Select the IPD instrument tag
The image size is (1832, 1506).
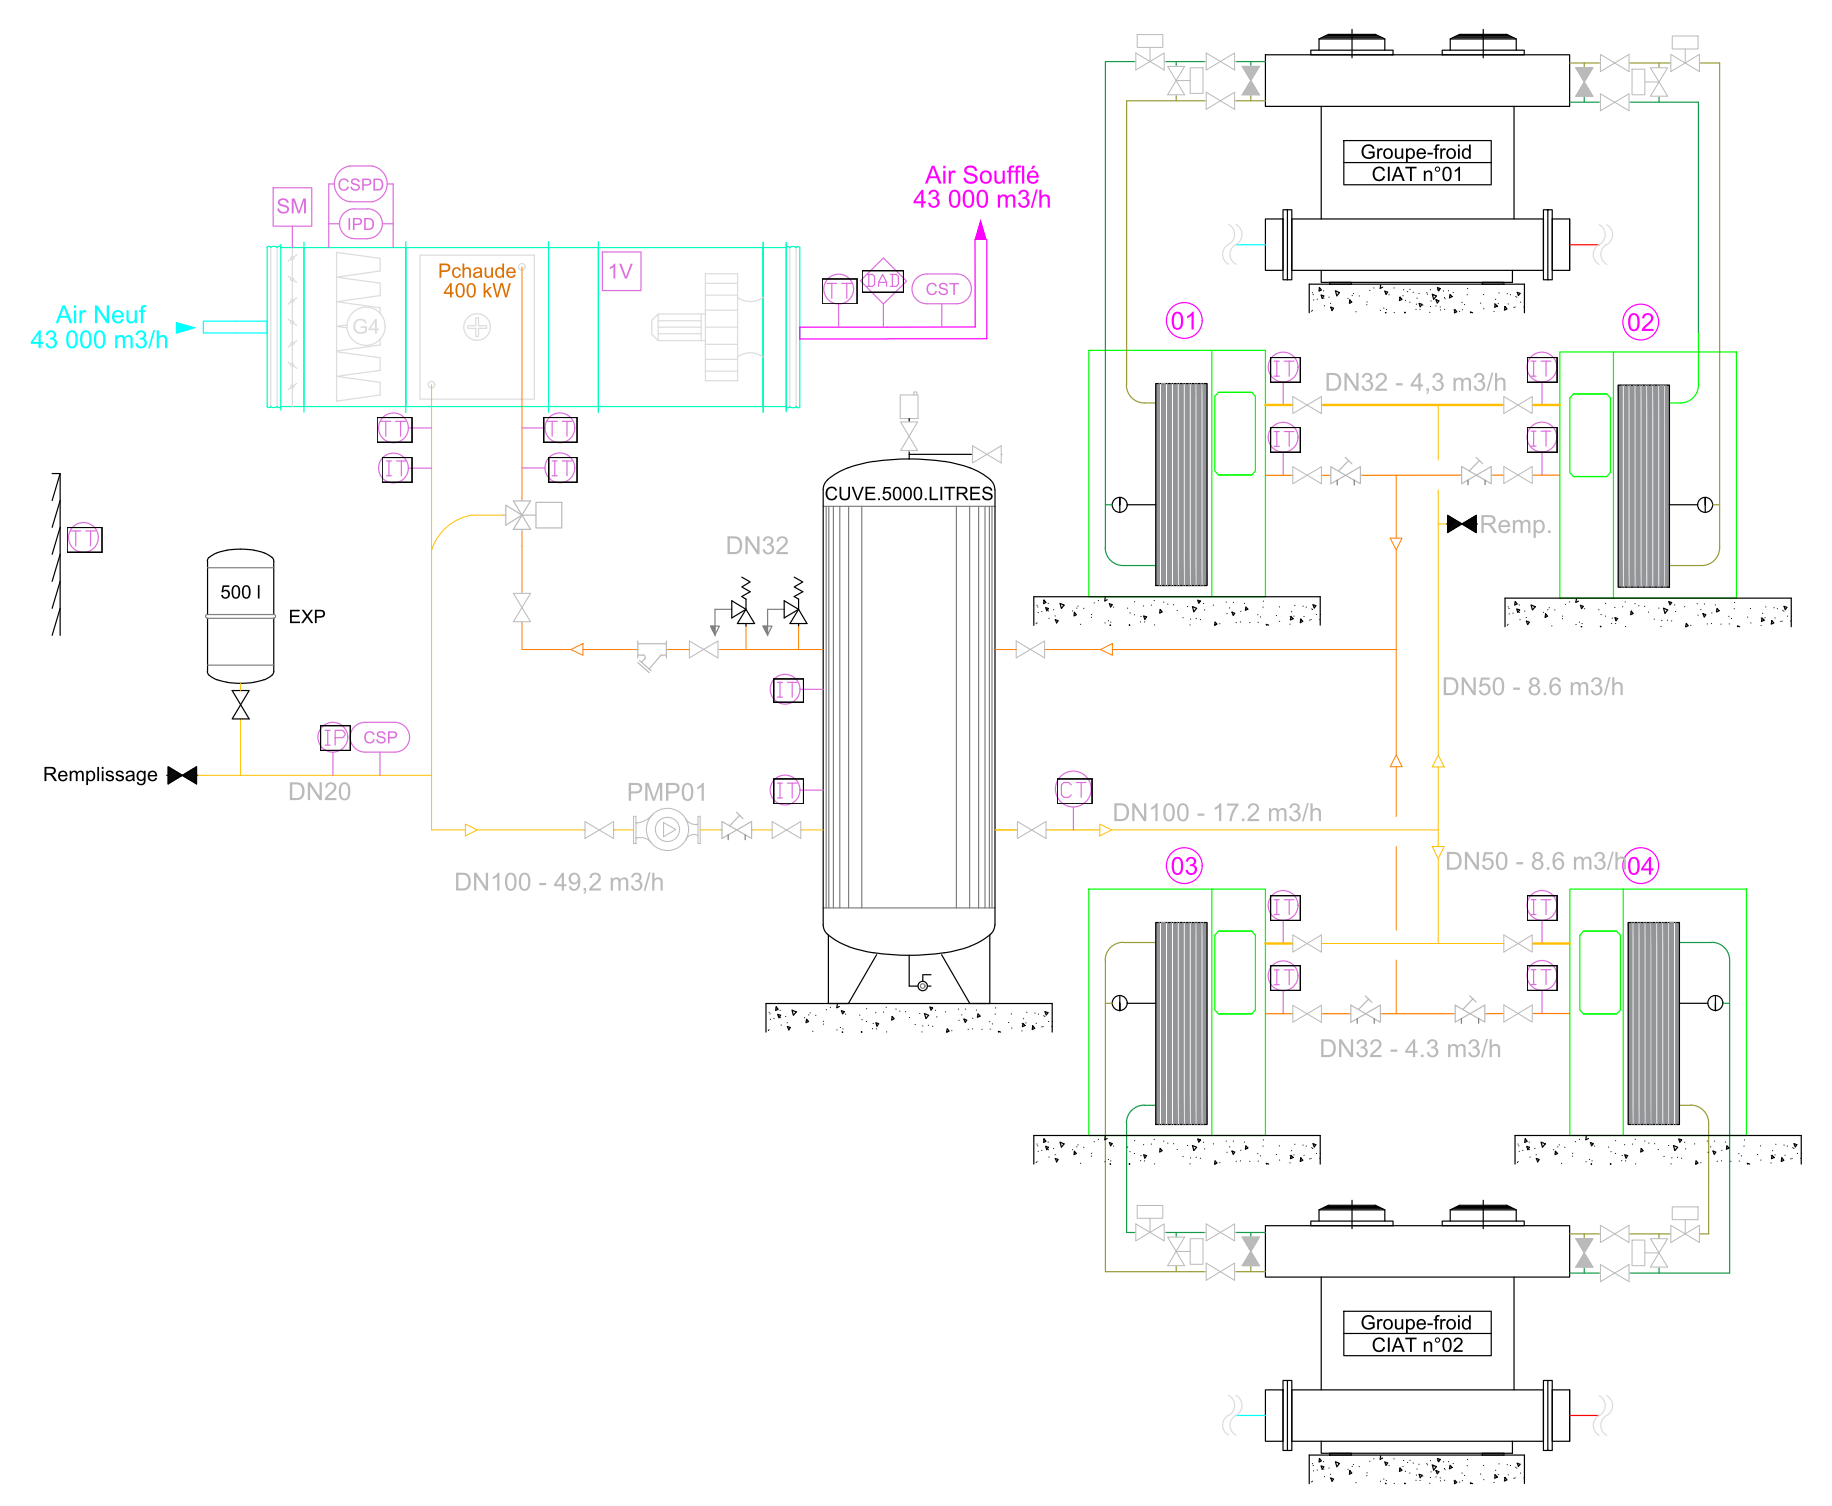pyautogui.click(x=360, y=224)
